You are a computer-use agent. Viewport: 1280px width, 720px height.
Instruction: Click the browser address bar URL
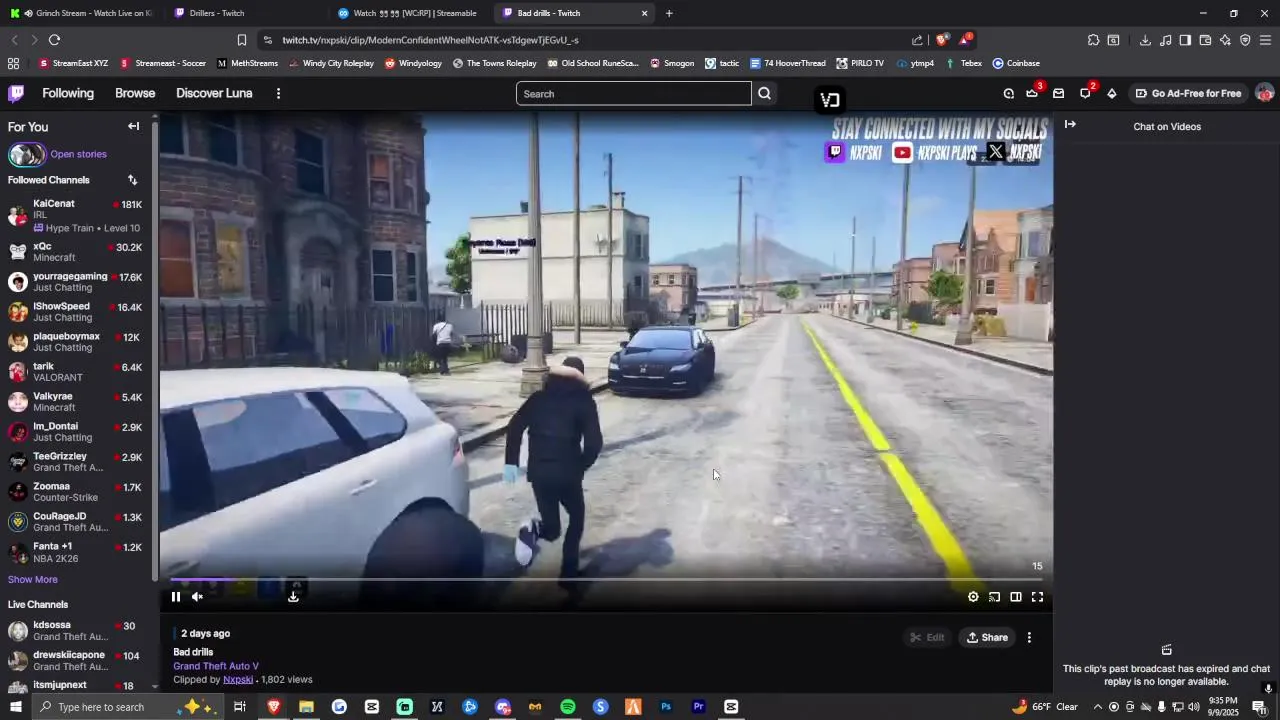tap(430, 40)
